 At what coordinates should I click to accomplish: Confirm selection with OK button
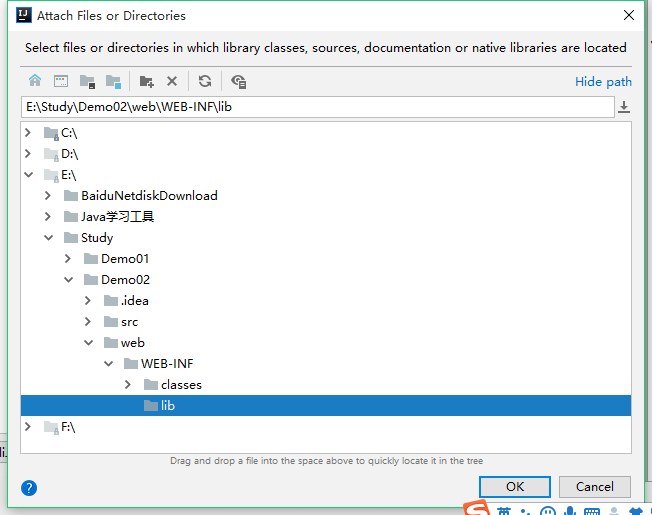[x=515, y=487]
